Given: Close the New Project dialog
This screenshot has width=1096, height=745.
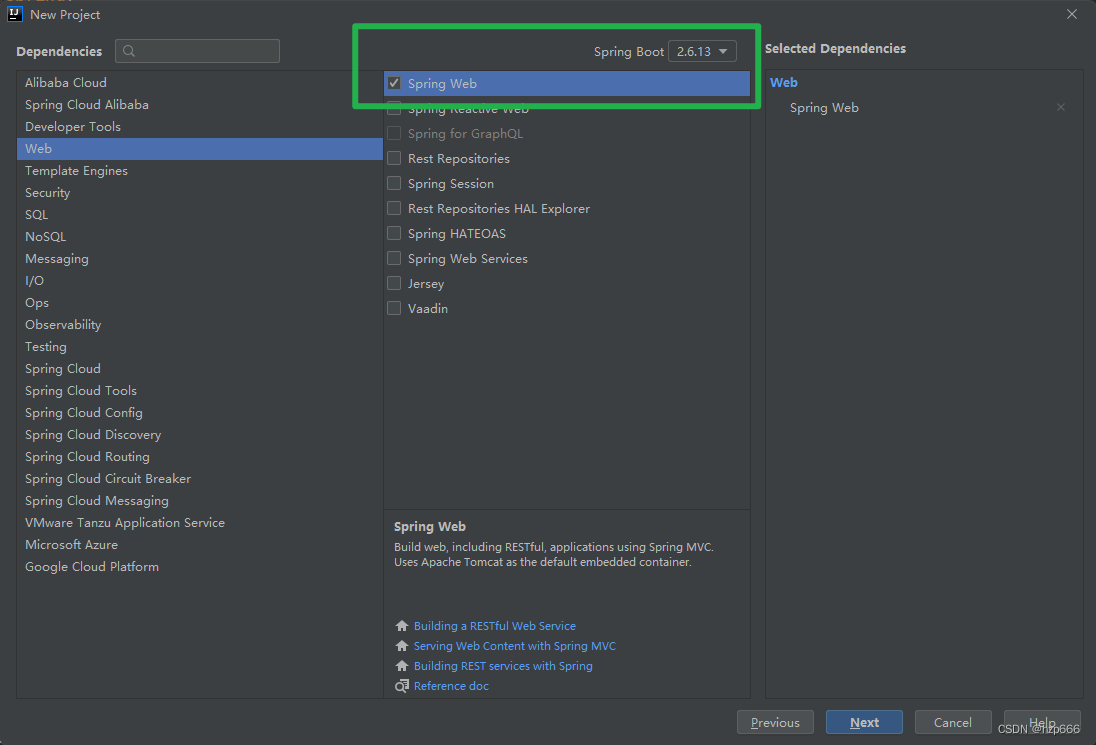Looking at the screenshot, I should click(x=1072, y=14).
